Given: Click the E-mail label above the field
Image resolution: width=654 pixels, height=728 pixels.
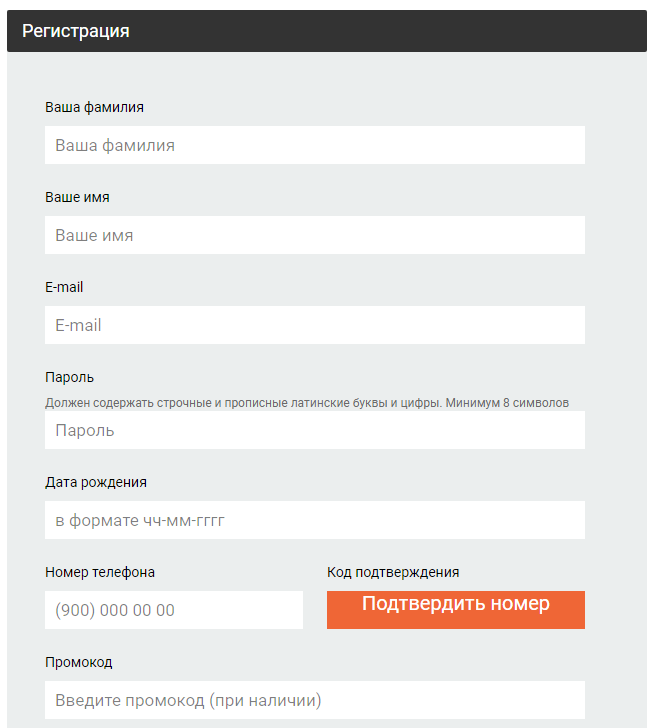Looking at the screenshot, I should point(64,287).
